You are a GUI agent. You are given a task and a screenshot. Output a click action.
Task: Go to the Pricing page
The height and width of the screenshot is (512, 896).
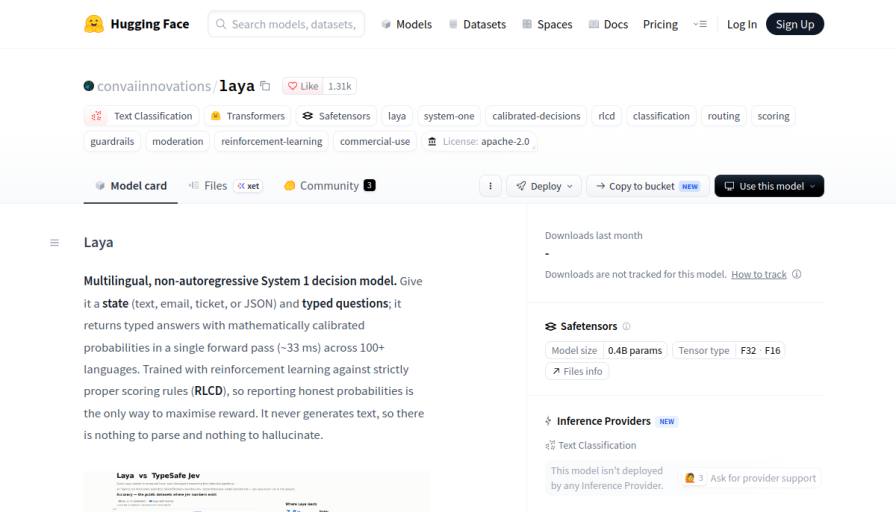660,24
